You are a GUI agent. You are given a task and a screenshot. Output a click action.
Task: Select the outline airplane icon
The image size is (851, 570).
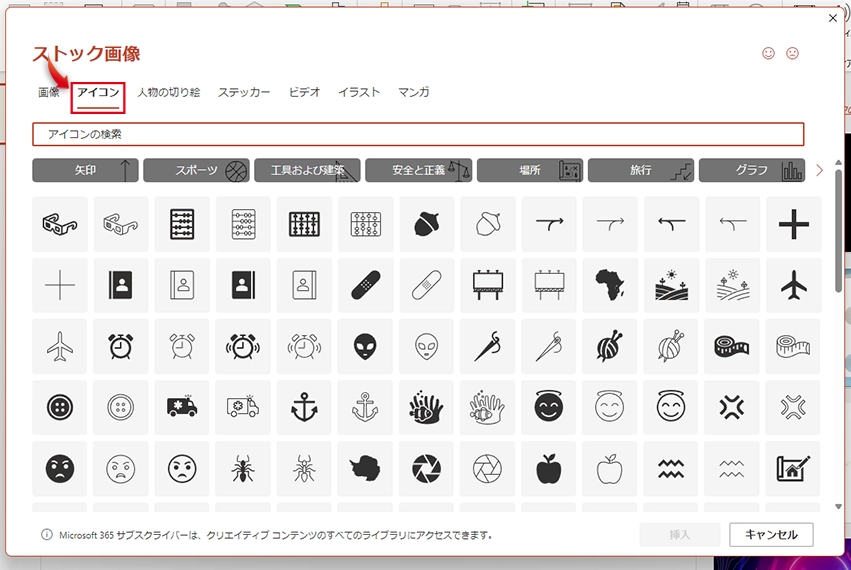60,346
